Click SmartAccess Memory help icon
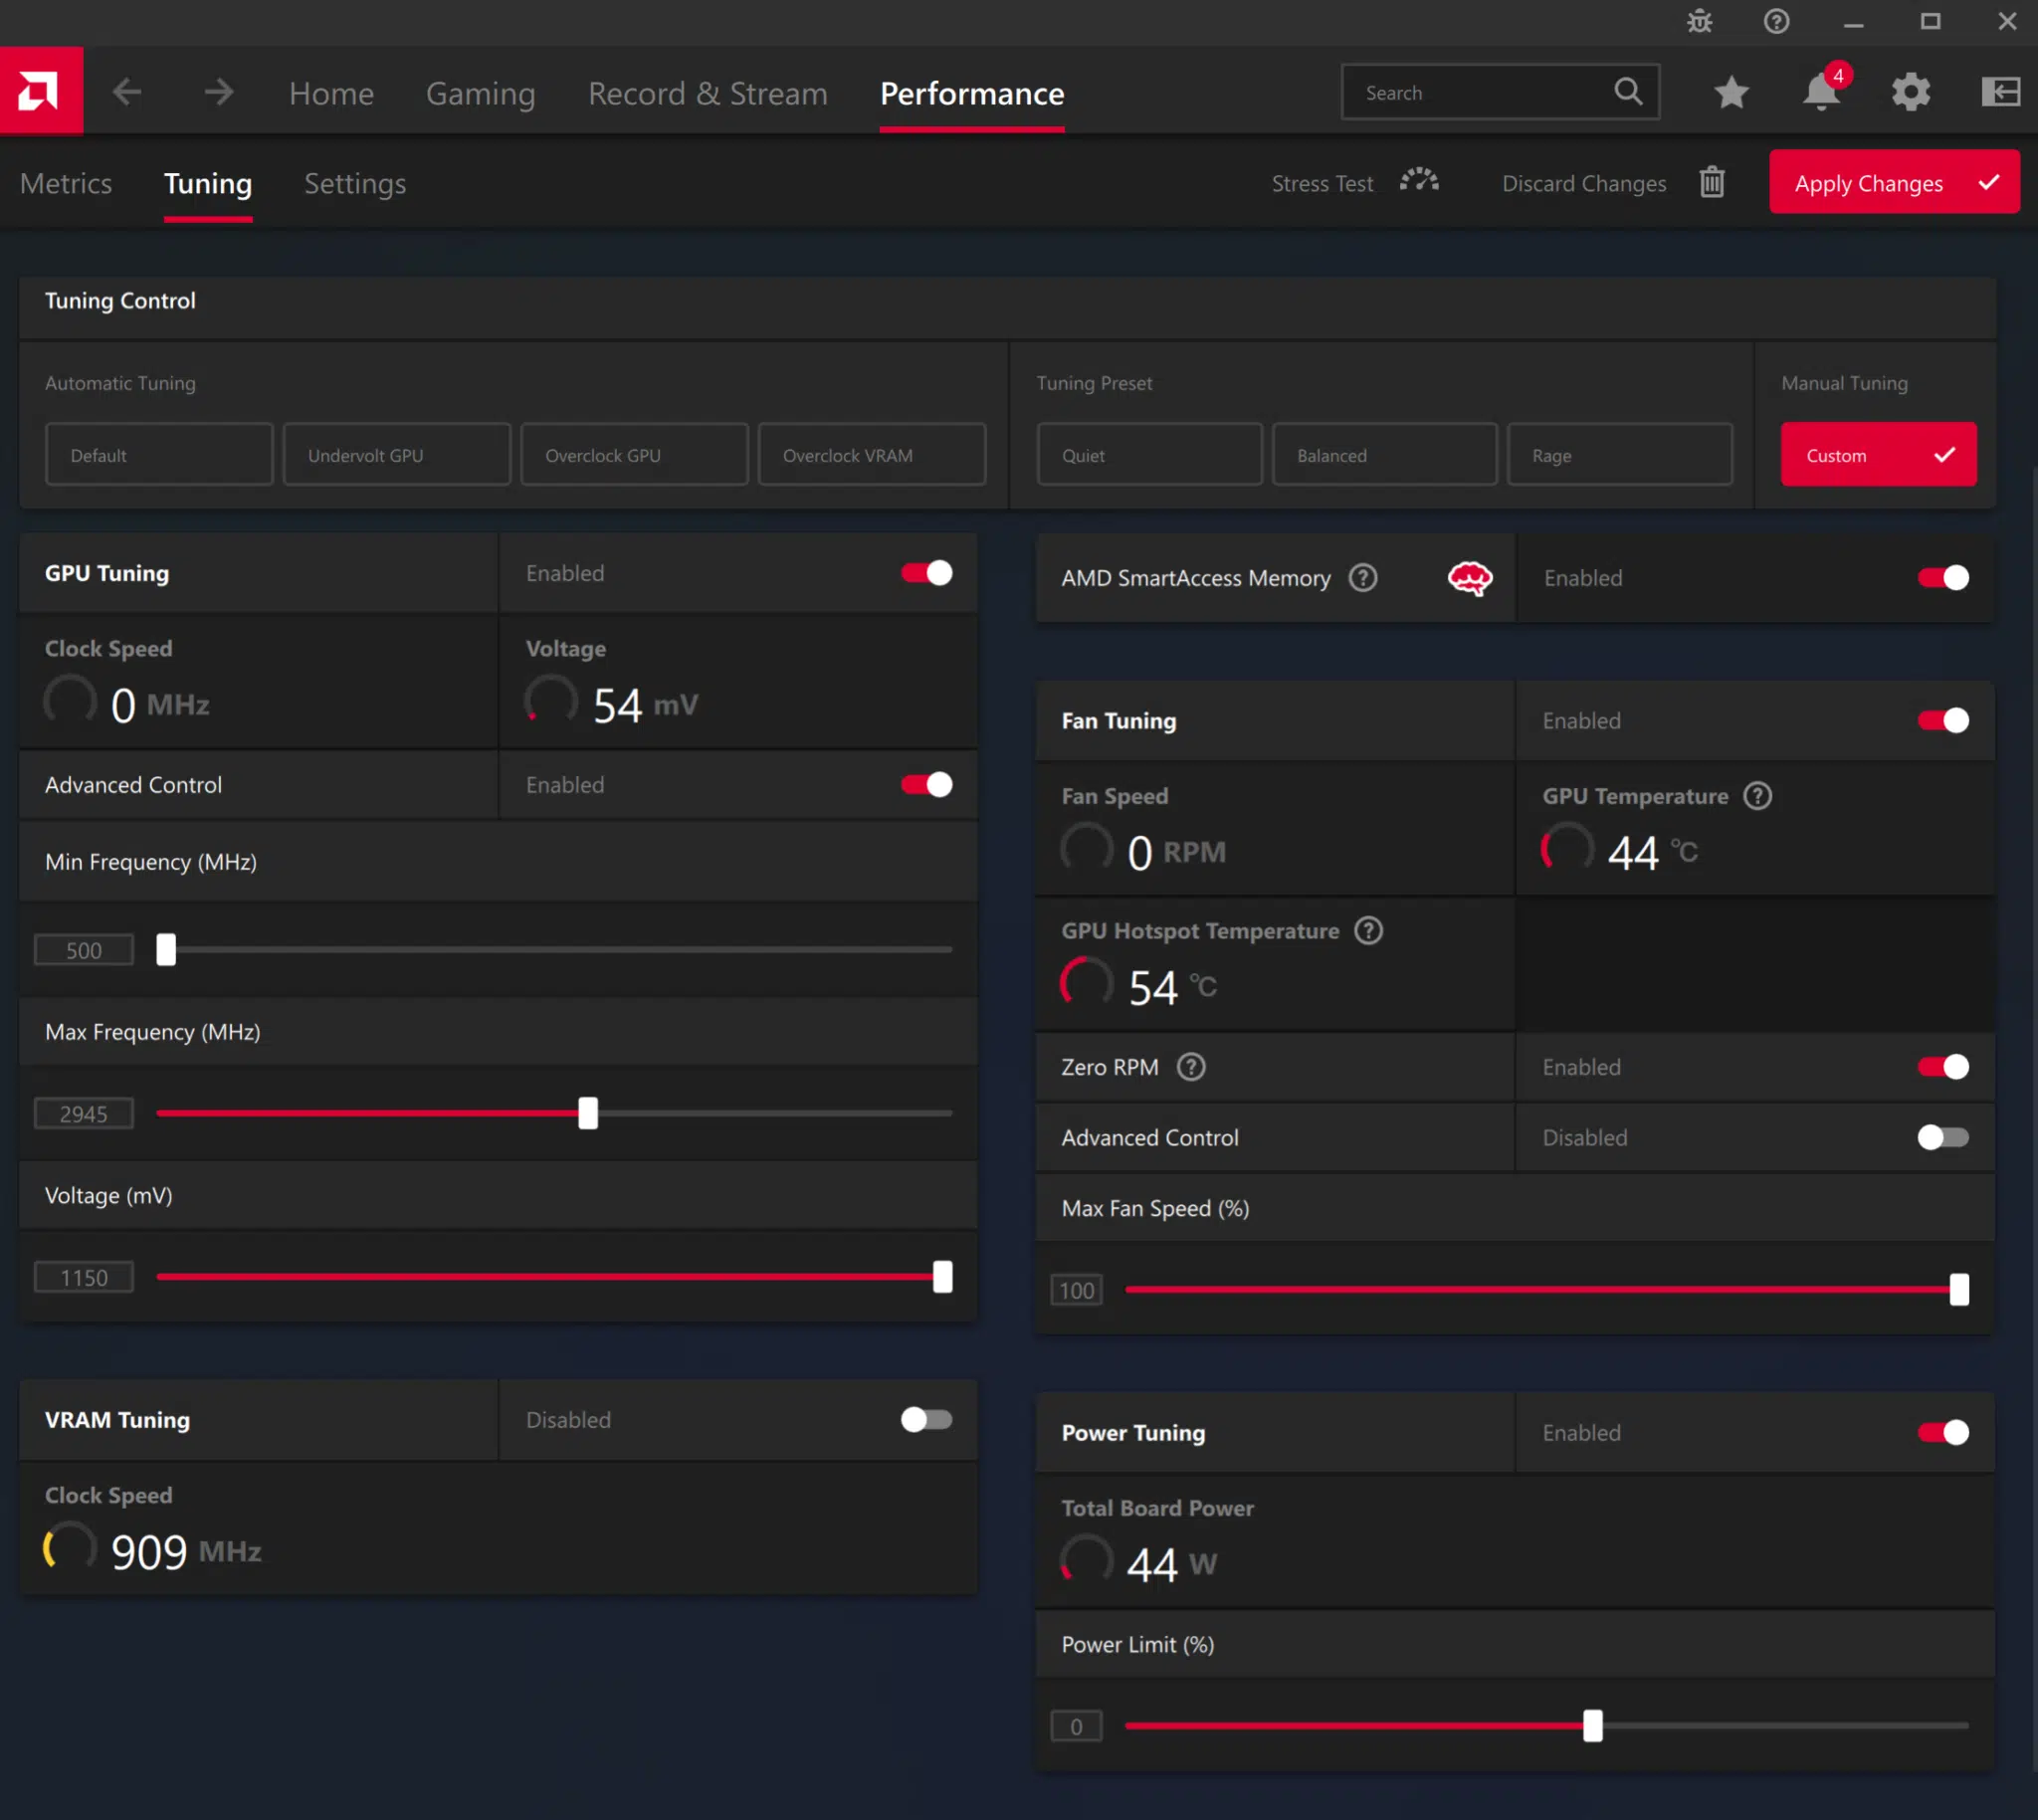Screen dimensions: 2038x1820 coord(1363,578)
